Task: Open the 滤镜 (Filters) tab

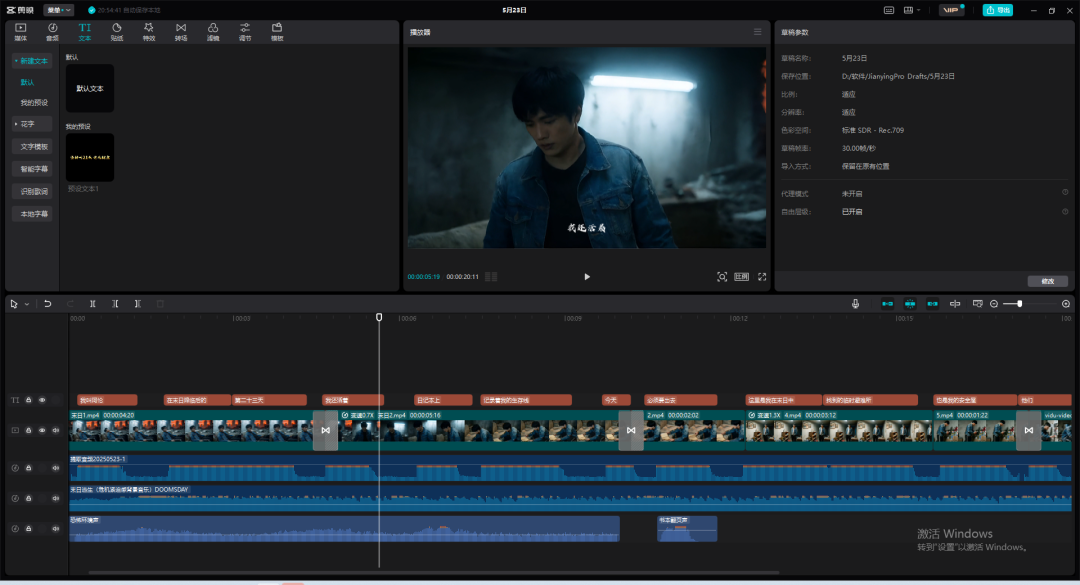Action: point(213,32)
